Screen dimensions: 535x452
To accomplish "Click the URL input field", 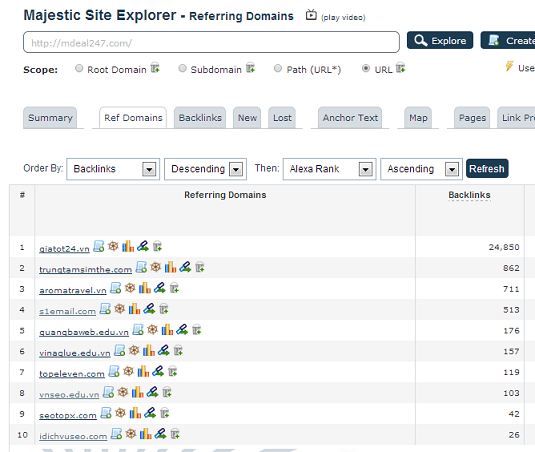I will click(x=211, y=42).
